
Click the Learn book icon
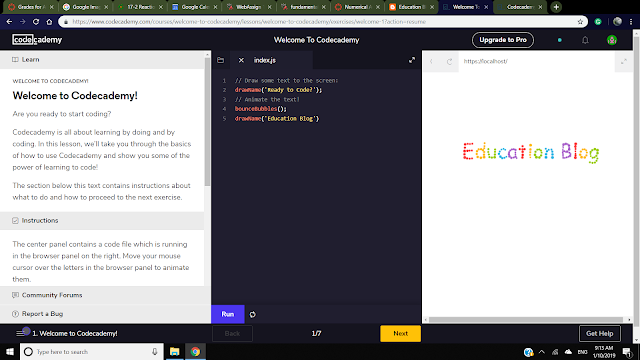15,60
